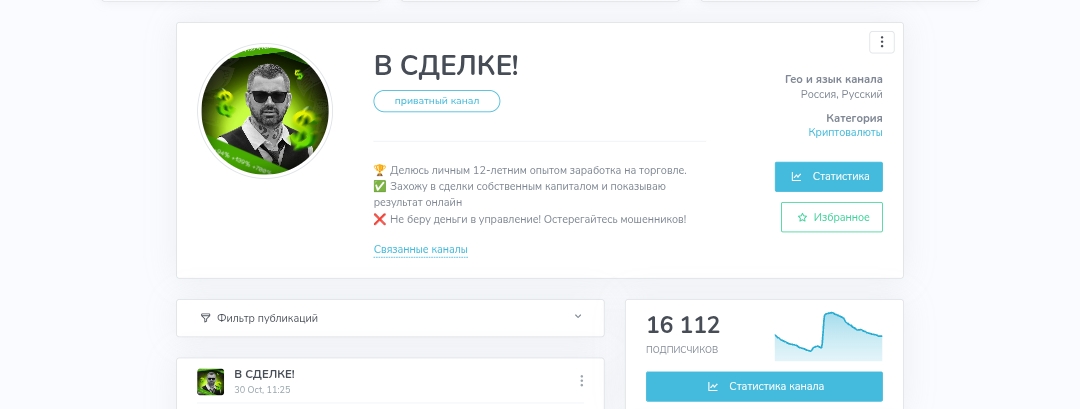The height and width of the screenshot is (409, 1080).
Task: Click chart icon on Статистика канала button
Action: (713, 386)
